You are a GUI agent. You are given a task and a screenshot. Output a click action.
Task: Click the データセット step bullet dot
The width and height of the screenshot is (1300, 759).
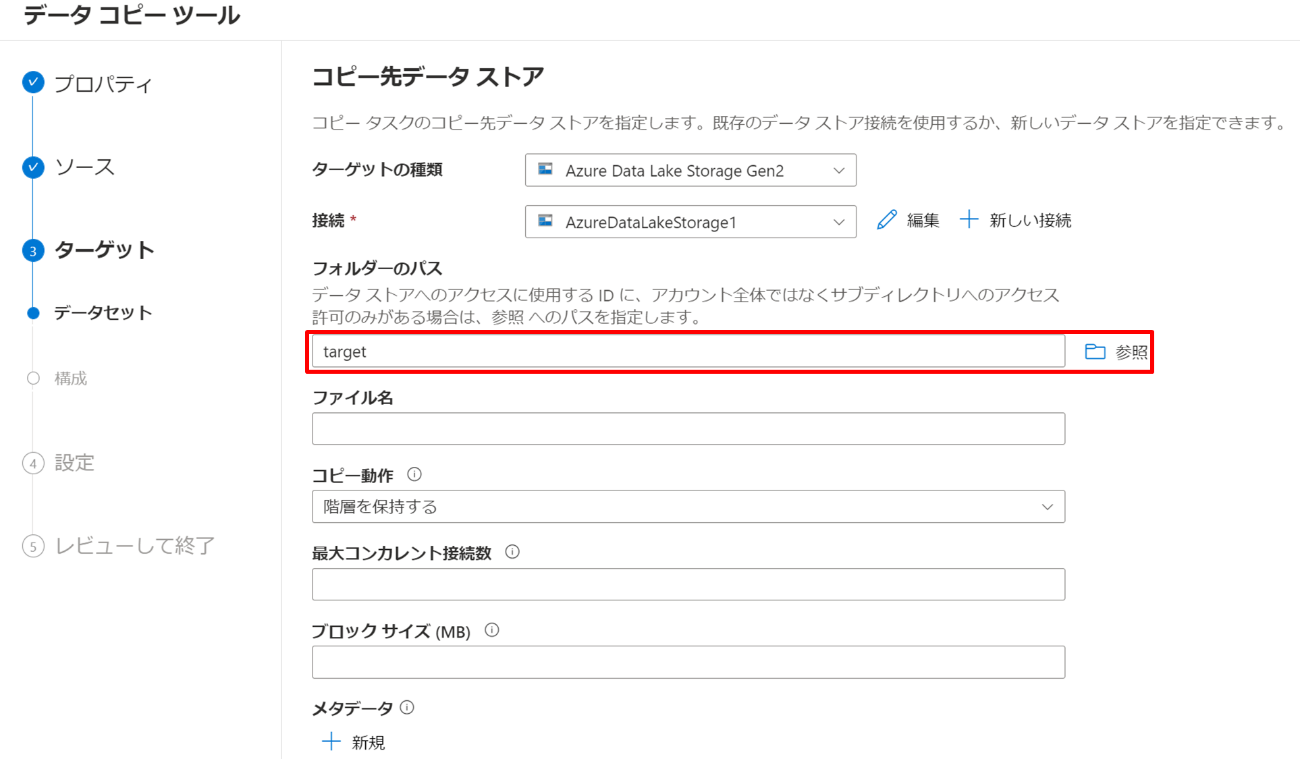pos(33,313)
